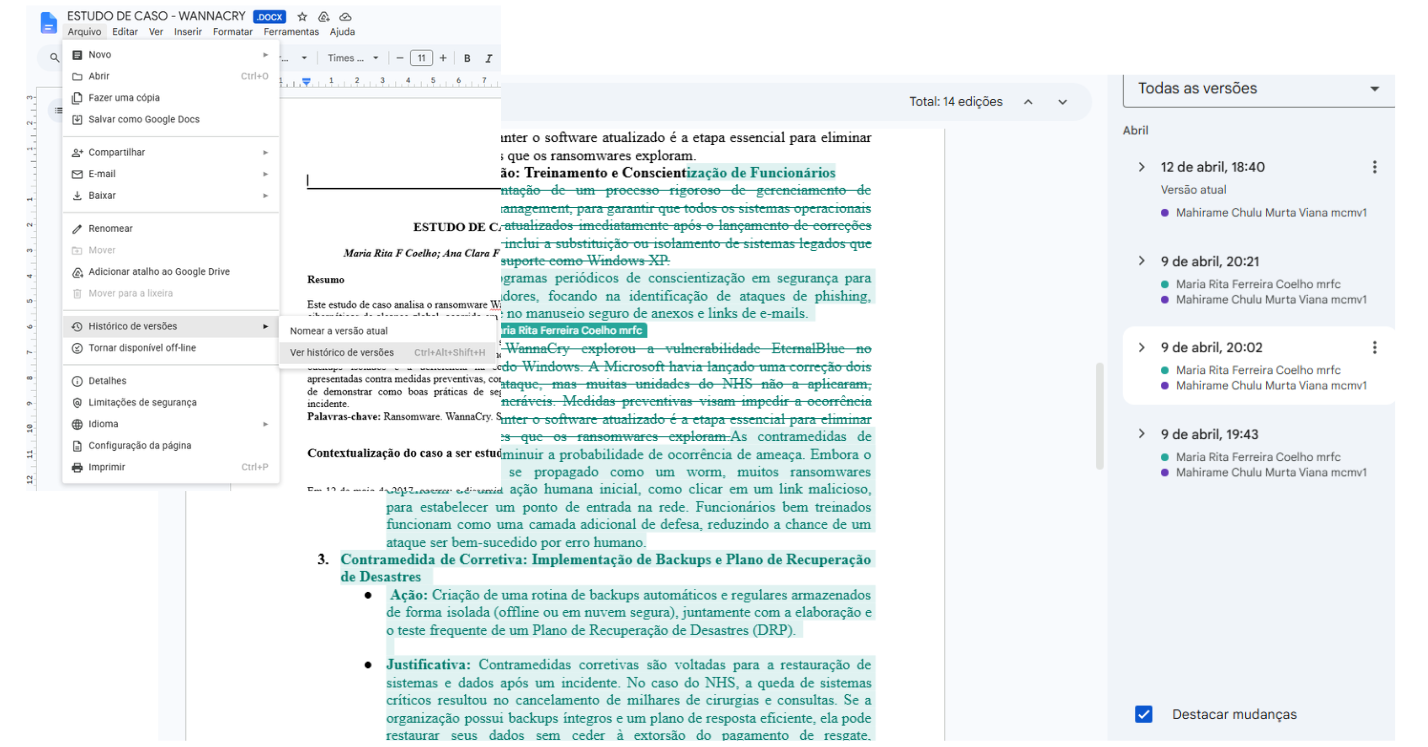Open the Ferramentas menu
Screen dimensions: 1428x747
291,32
